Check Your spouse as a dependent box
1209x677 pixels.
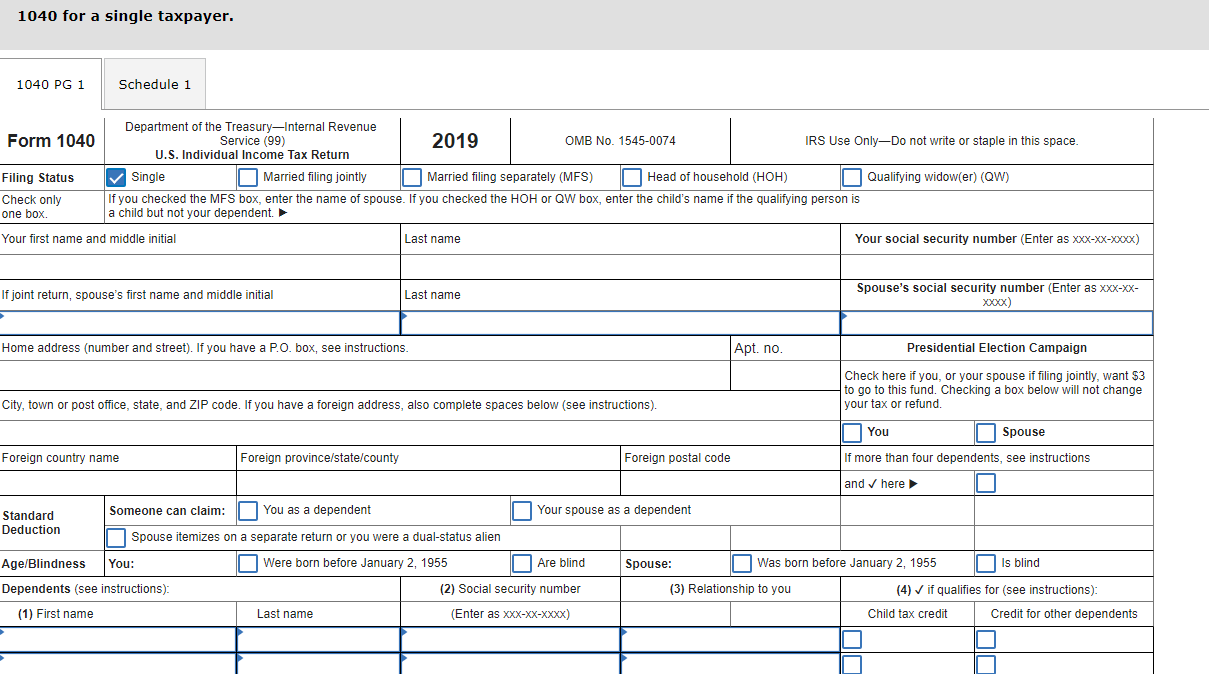click(522, 510)
